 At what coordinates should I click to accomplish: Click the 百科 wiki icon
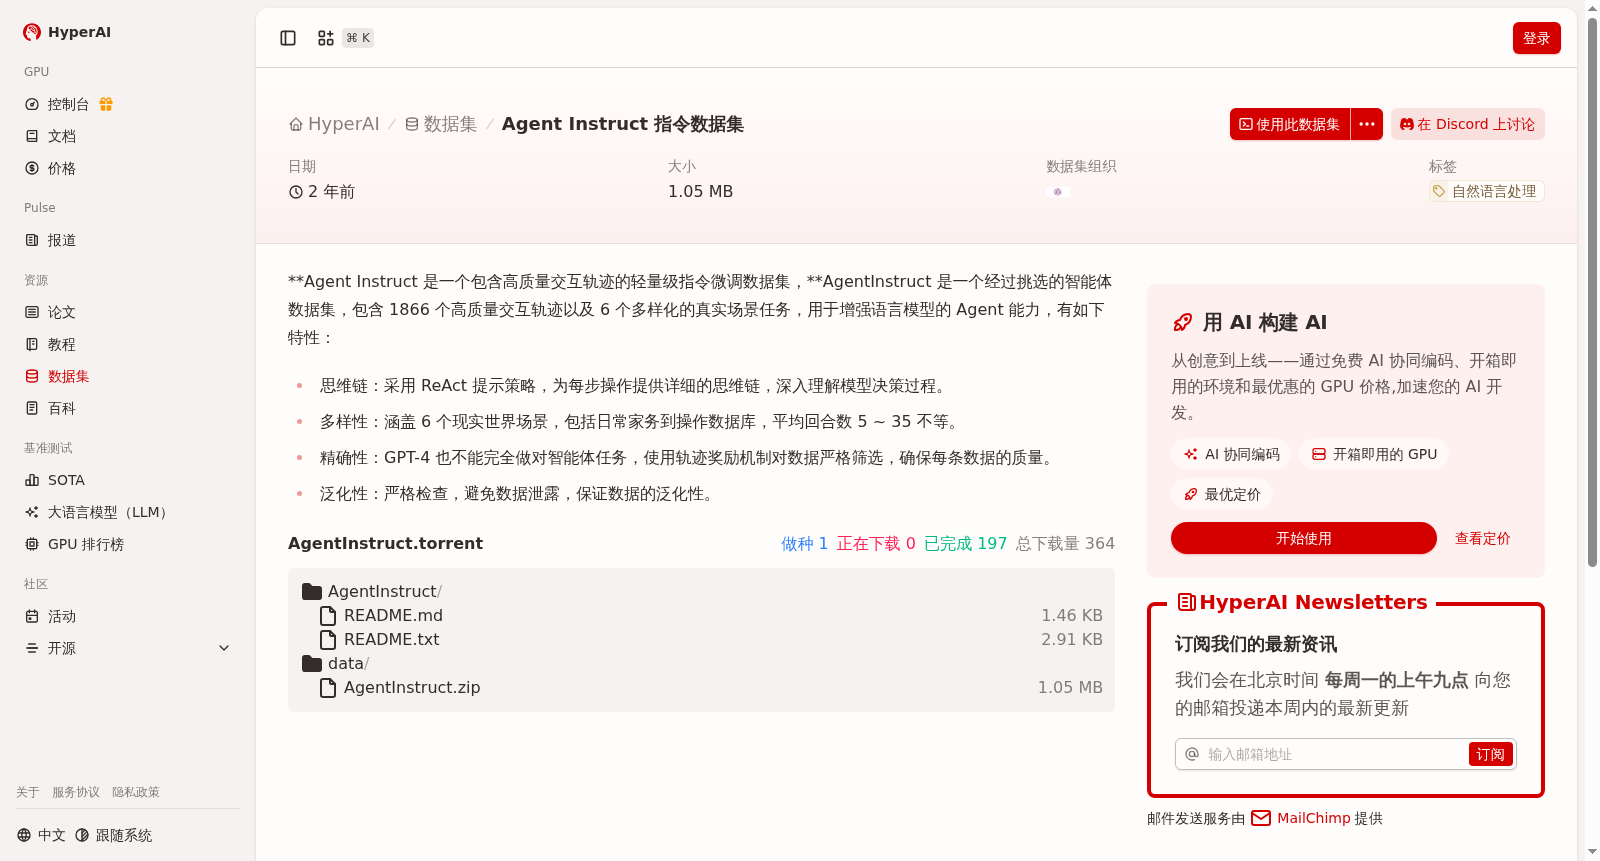(x=32, y=408)
